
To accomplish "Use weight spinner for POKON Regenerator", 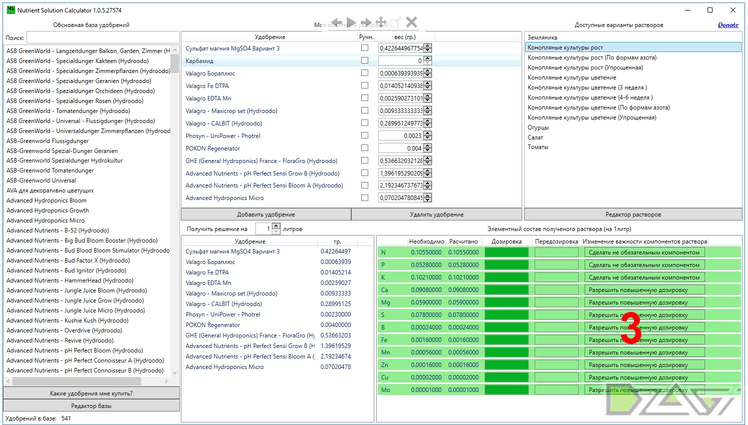I will click(427, 148).
